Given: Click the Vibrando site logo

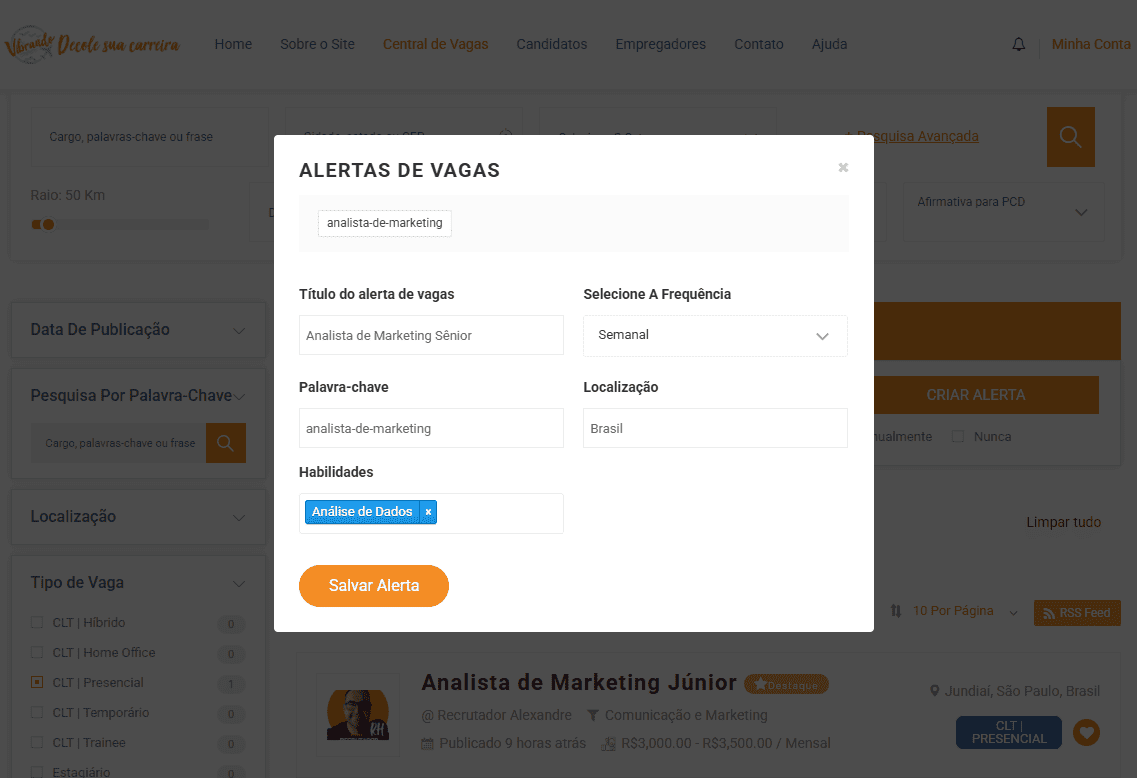Looking at the screenshot, I should click(x=92, y=44).
